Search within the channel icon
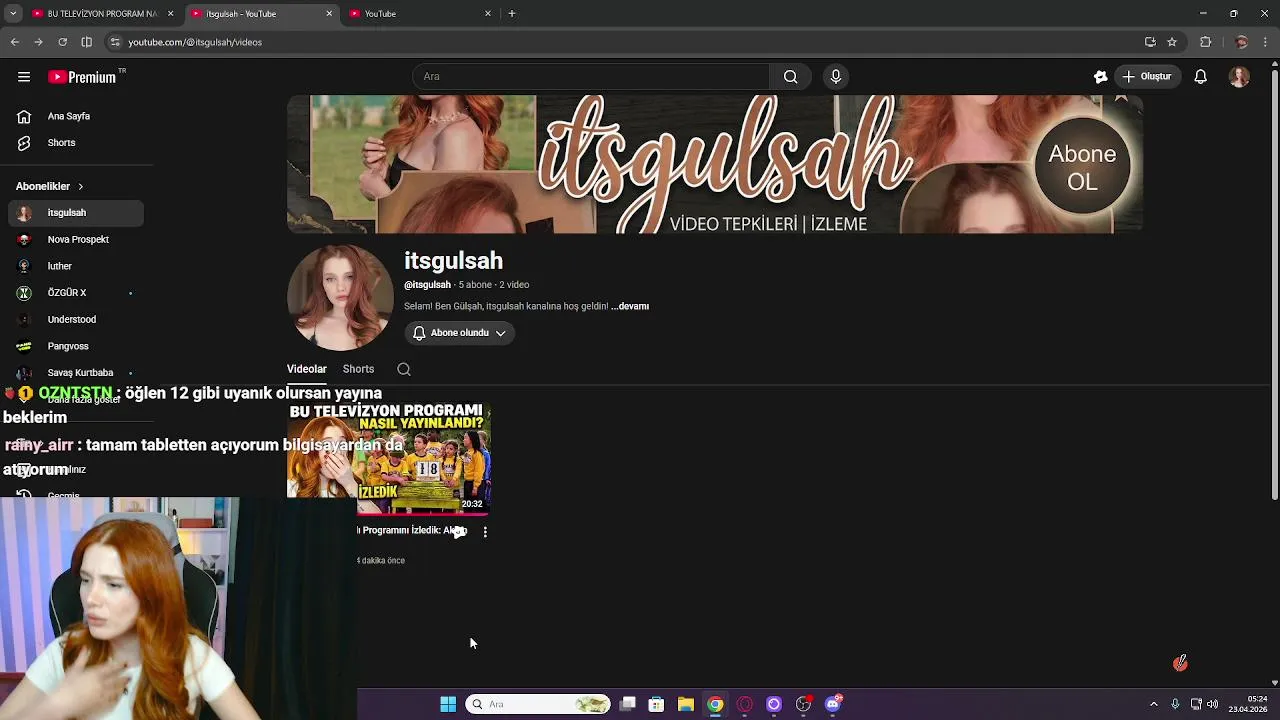1280x720 pixels. pyautogui.click(x=404, y=369)
